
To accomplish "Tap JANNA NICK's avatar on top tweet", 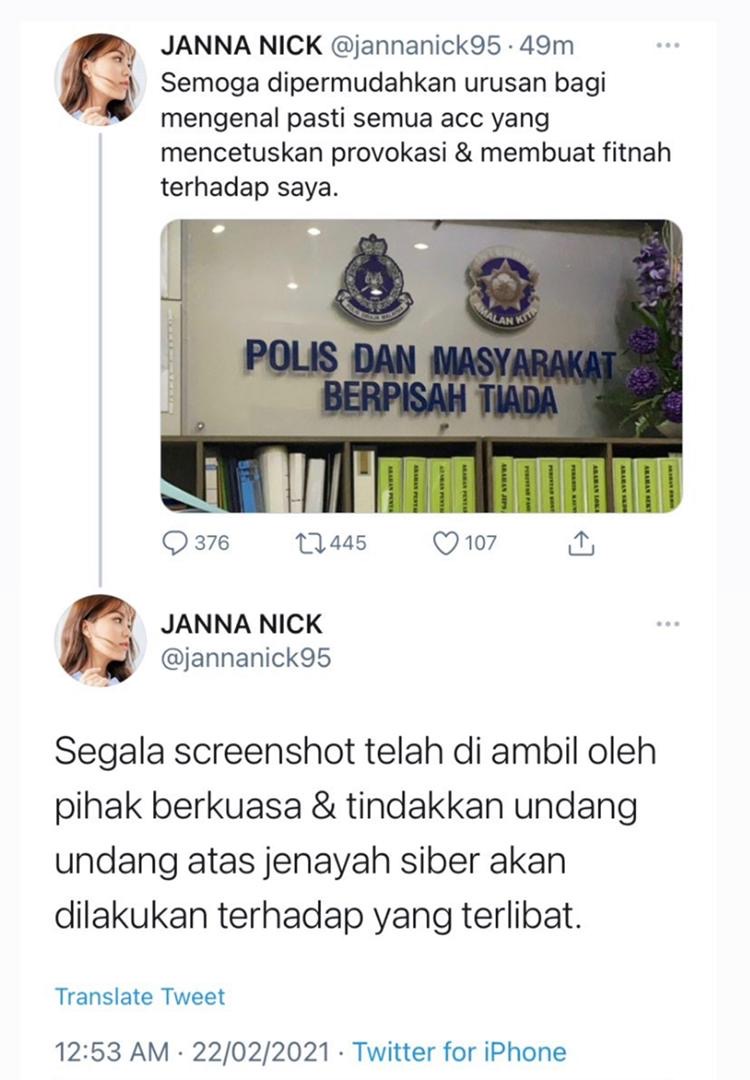I will [101, 79].
